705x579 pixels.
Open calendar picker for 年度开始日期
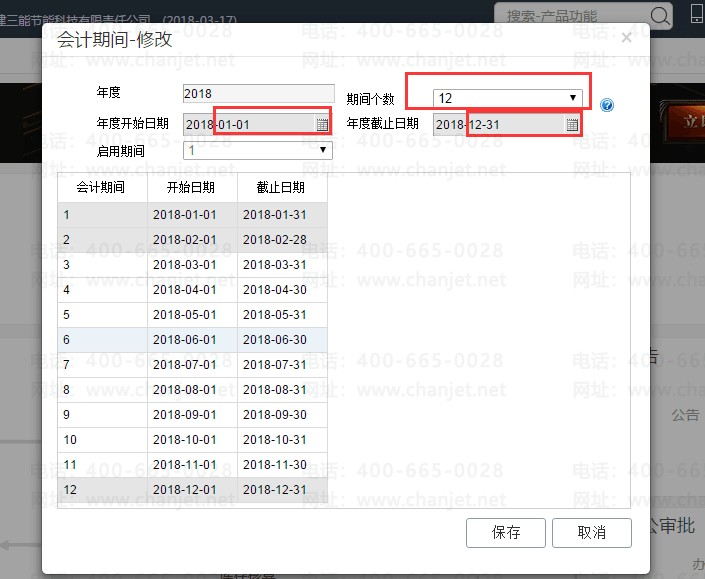(x=322, y=125)
